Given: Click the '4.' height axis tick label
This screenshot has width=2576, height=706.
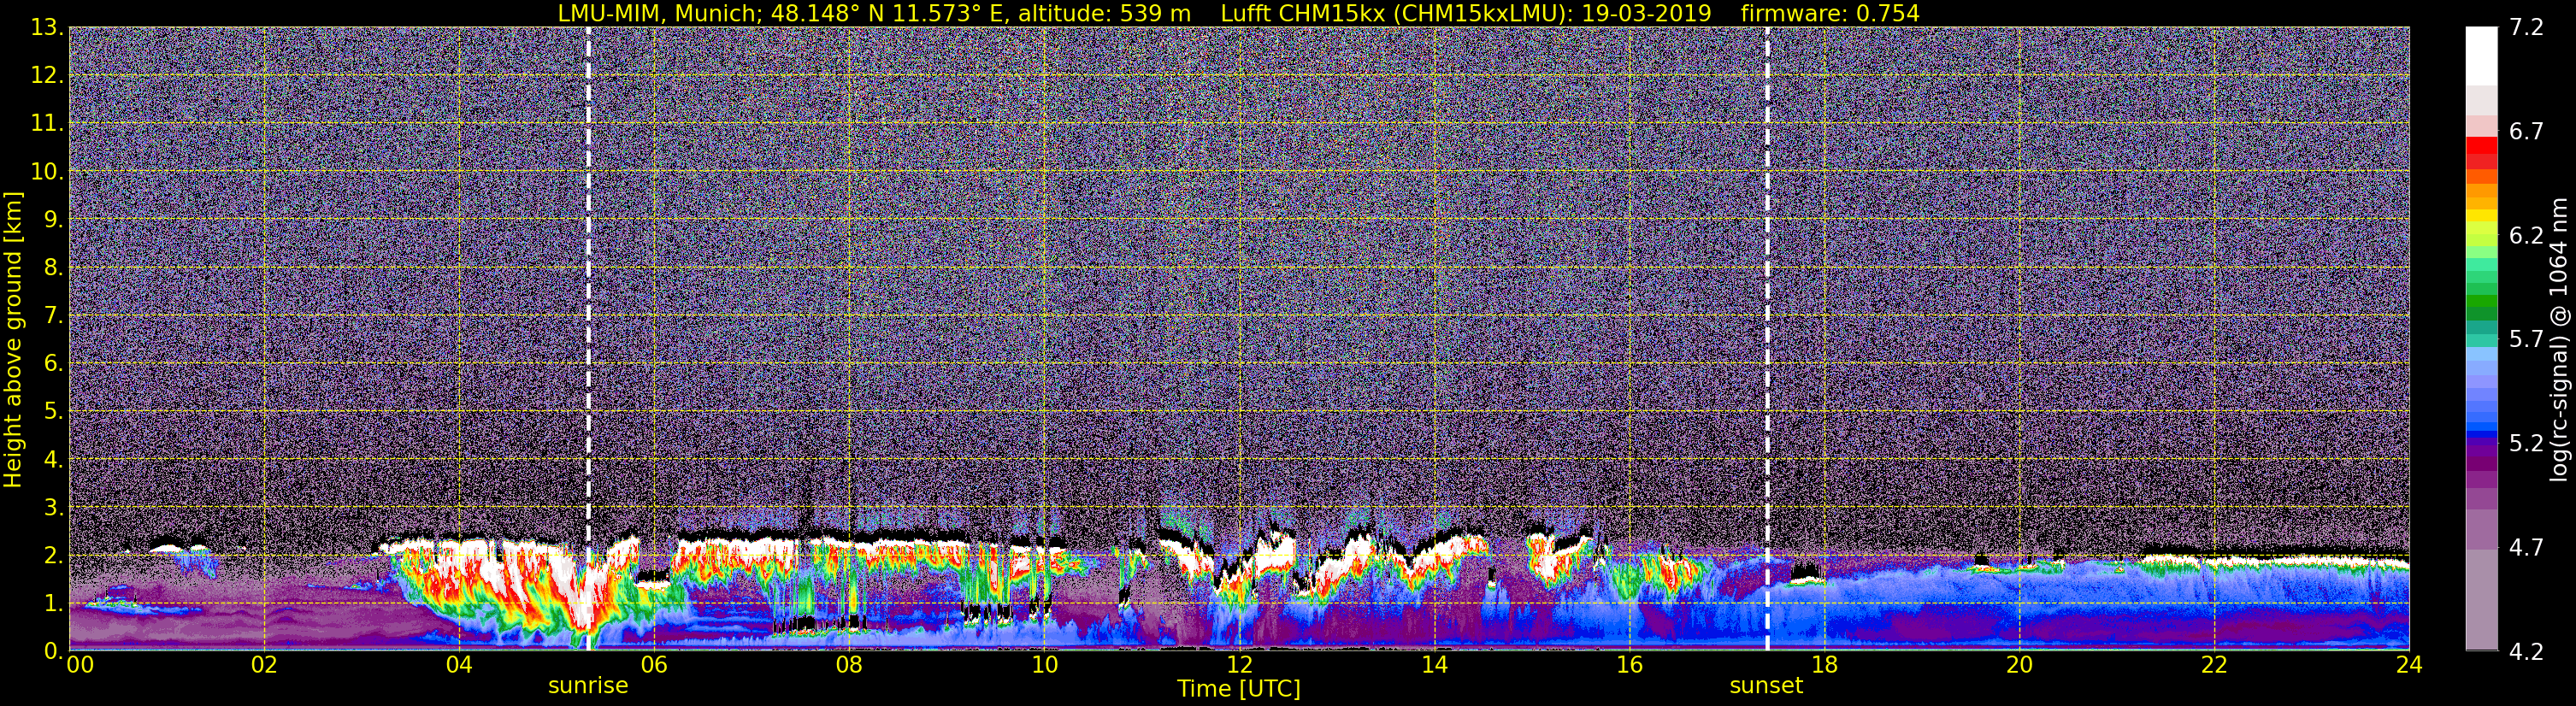Looking at the screenshot, I should (x=53, y=459).
